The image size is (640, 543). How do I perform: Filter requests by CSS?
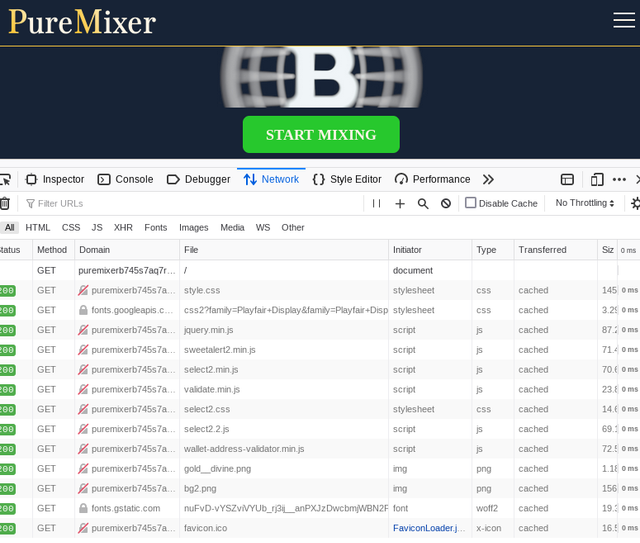[x=71, y=227]
